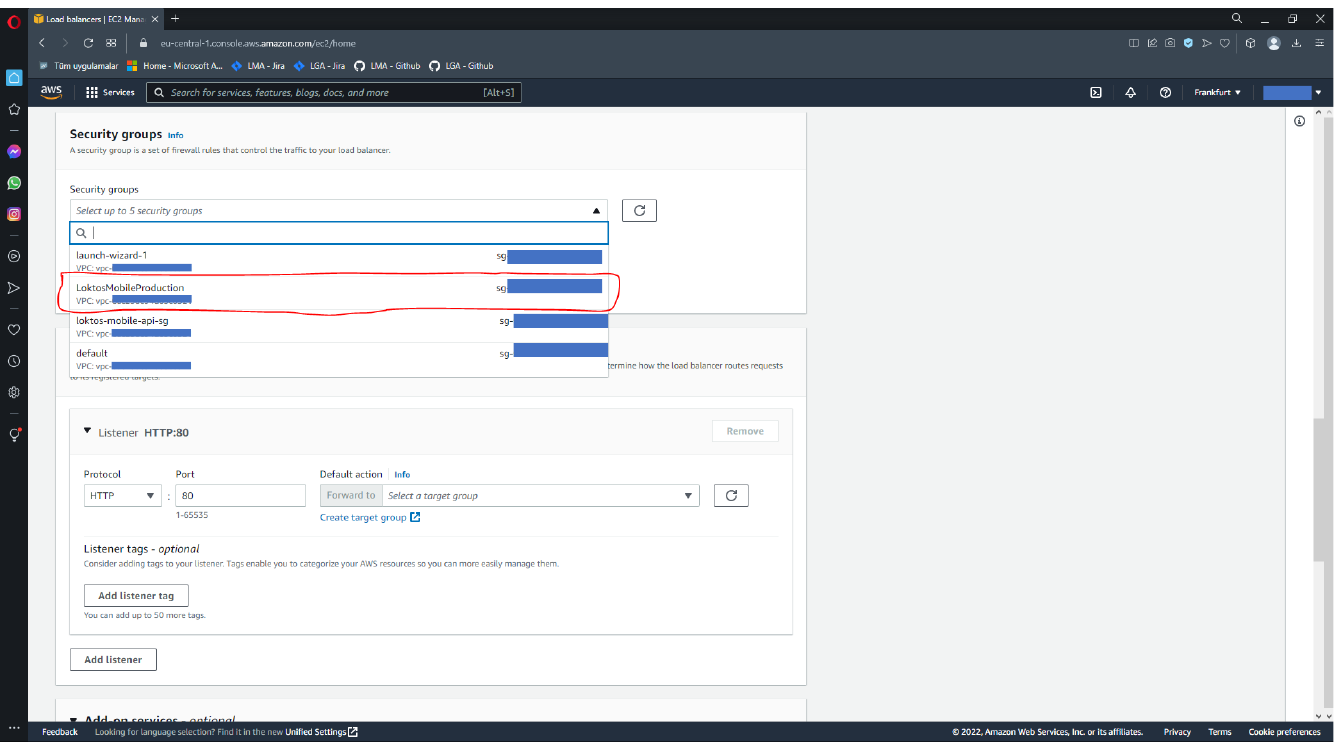Click the blue ad-blocker shield icon

(1189, 43)
